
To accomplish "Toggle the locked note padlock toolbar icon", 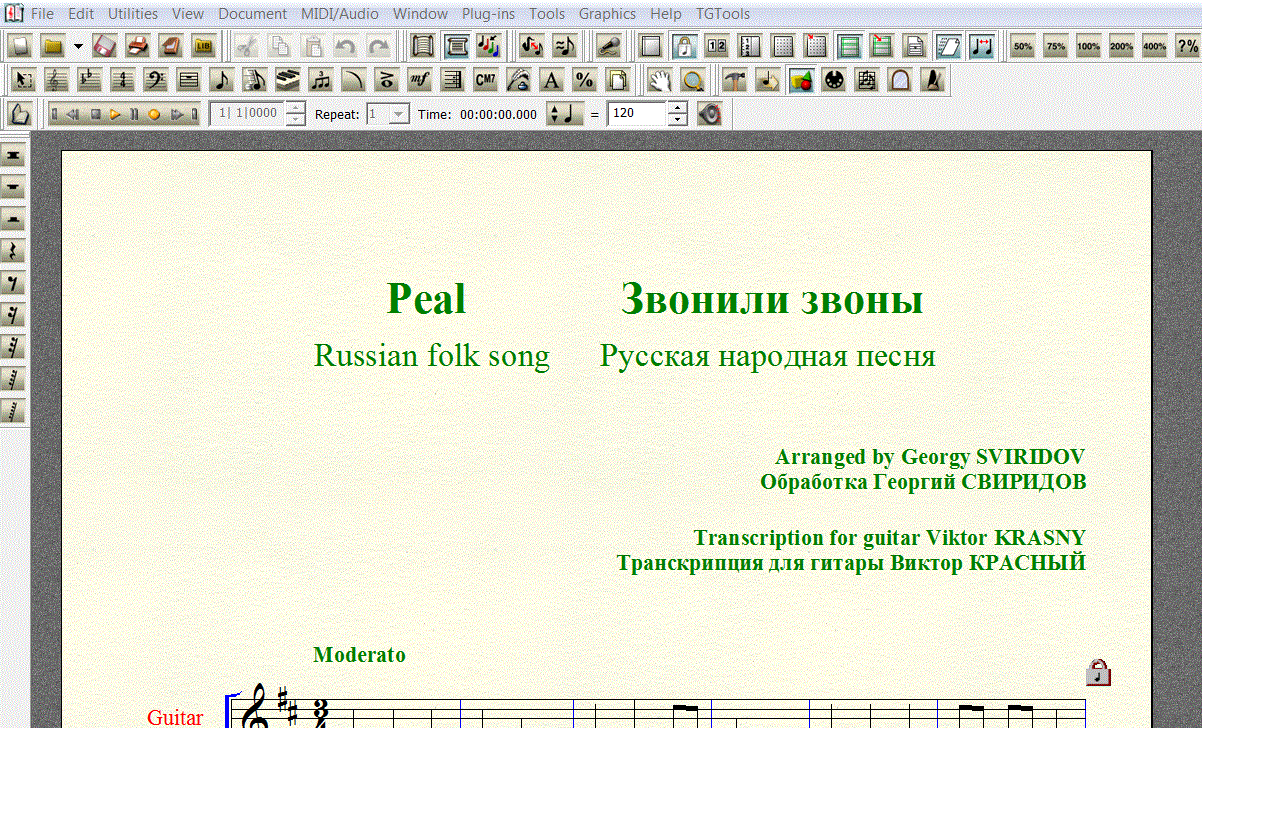I will 684,46.
